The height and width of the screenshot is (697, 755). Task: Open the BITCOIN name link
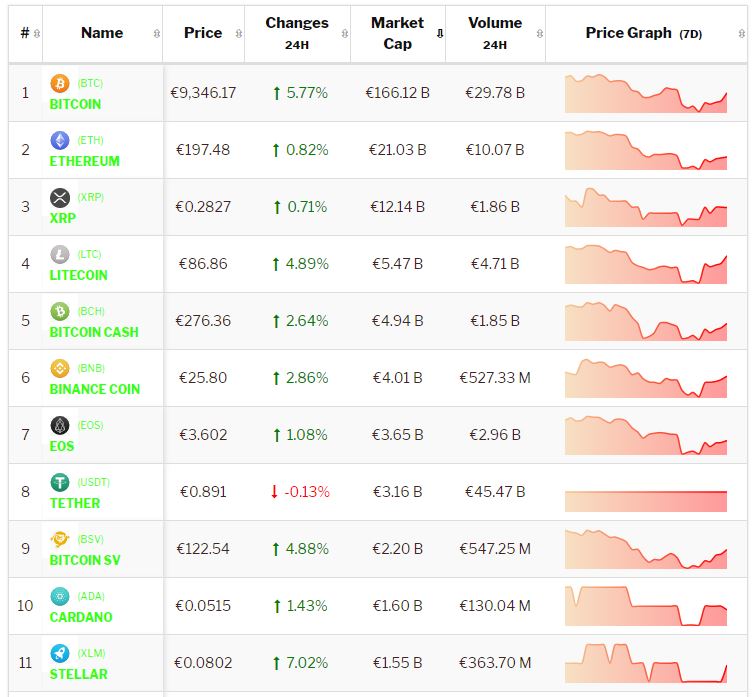75,104
